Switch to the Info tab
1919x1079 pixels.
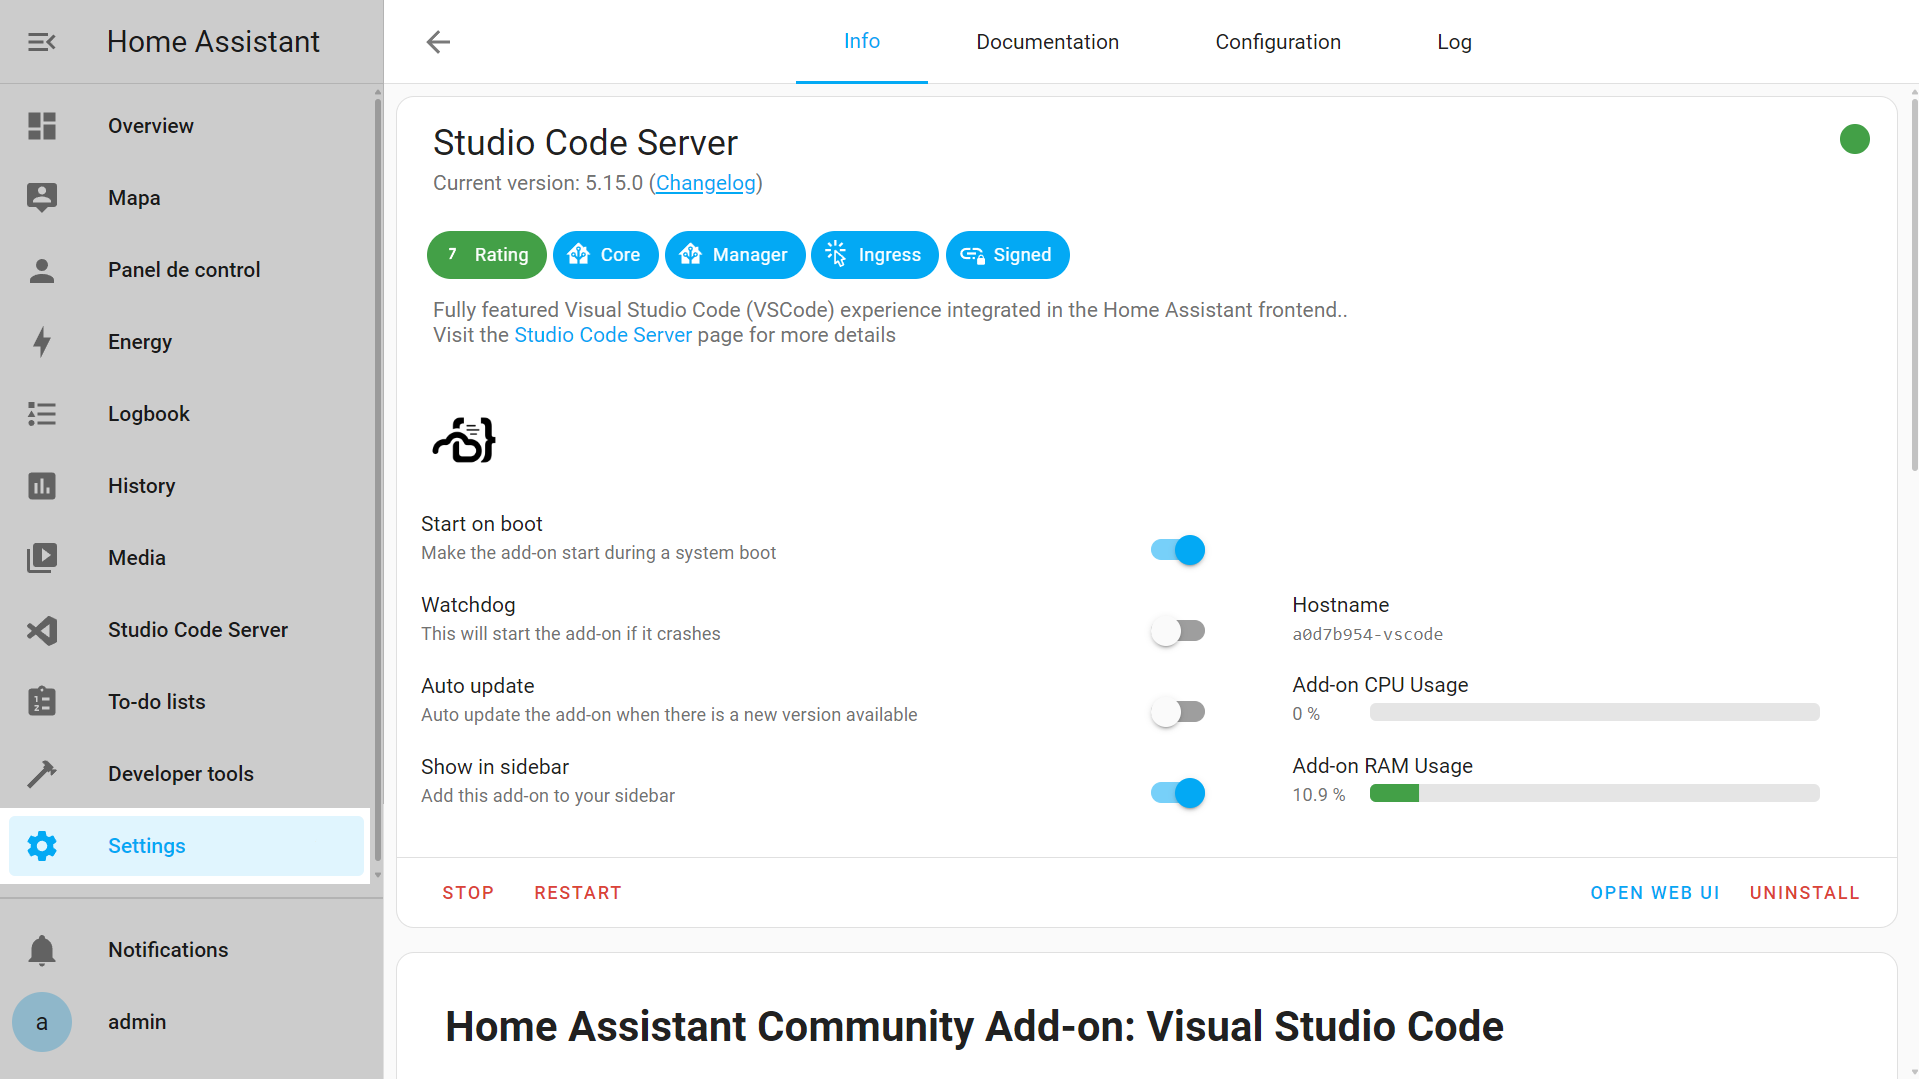[861, 42]
